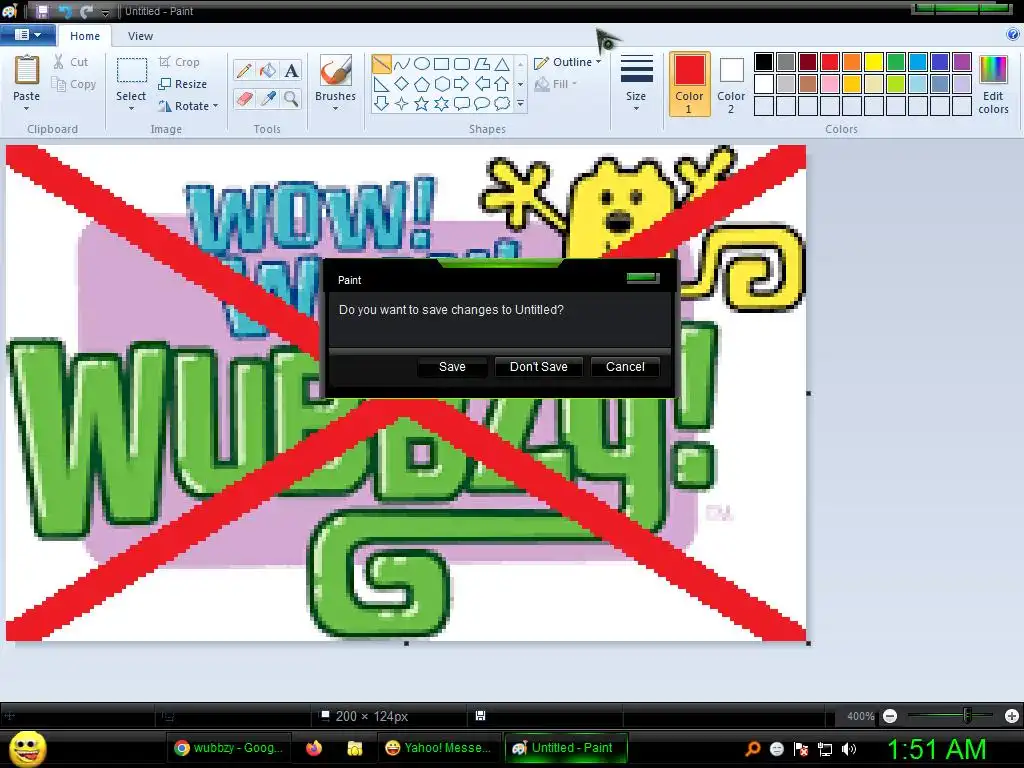Viewport: 1024px width, 768px height.
Task: Expand the Select dropdown arrow
Action: coord(131,108)
